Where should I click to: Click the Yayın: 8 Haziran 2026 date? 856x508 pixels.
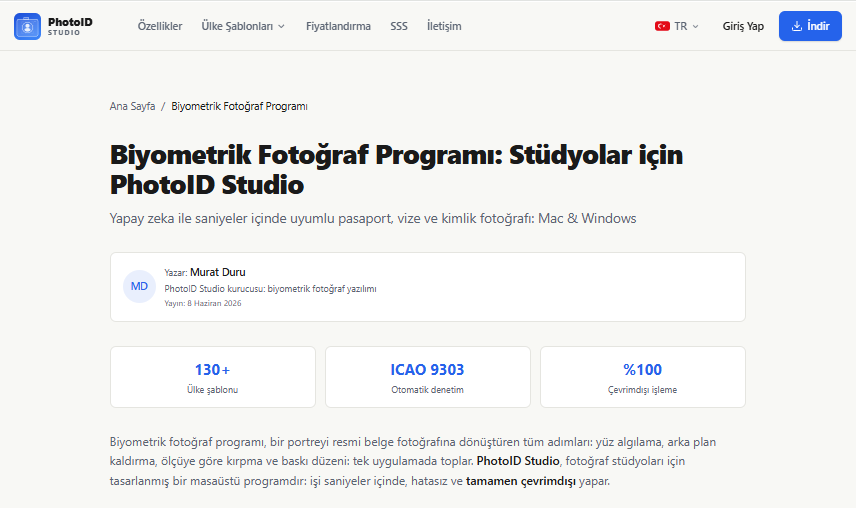203,303
